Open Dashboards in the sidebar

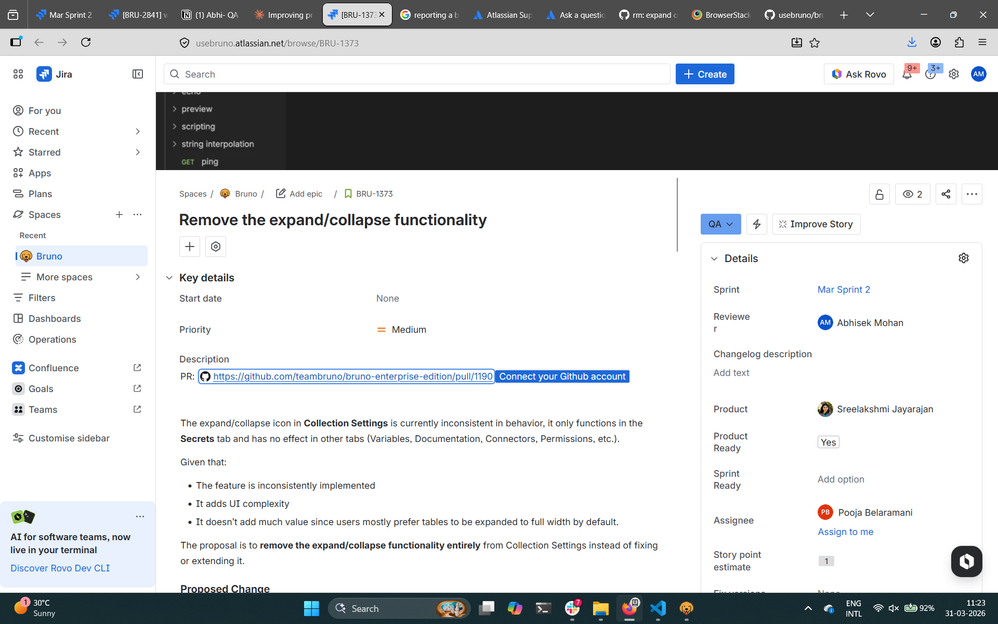[55, 318]
